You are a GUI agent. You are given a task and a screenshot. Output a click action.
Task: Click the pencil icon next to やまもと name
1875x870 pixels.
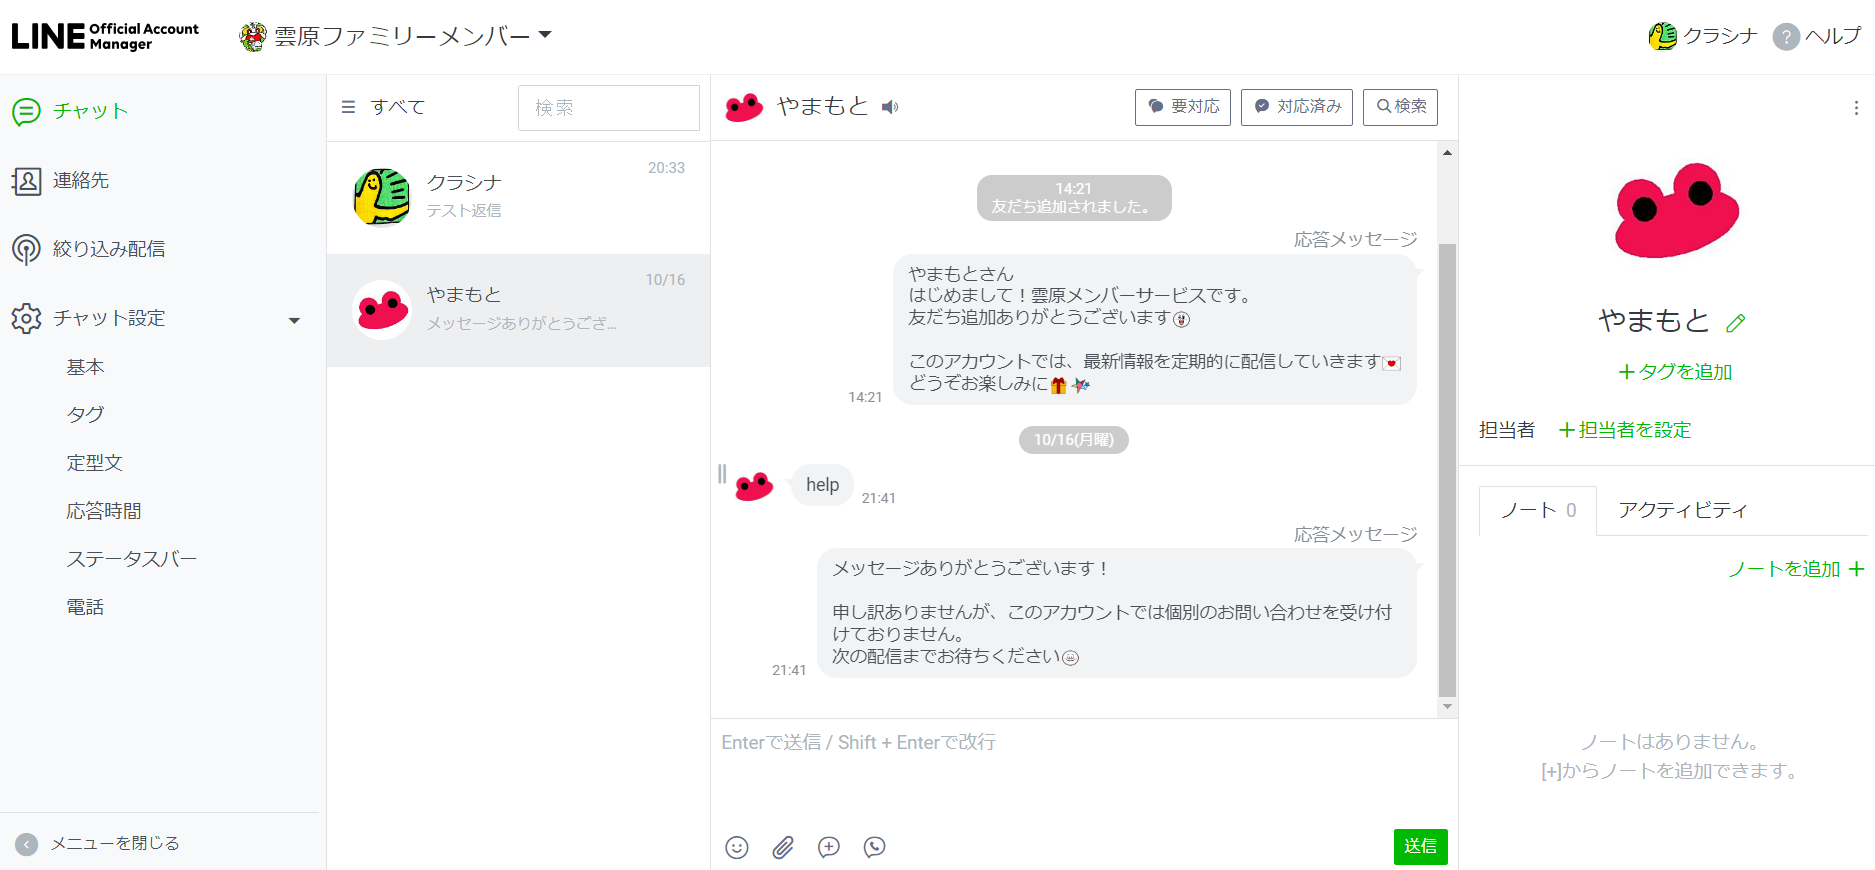coord(1736,323)
